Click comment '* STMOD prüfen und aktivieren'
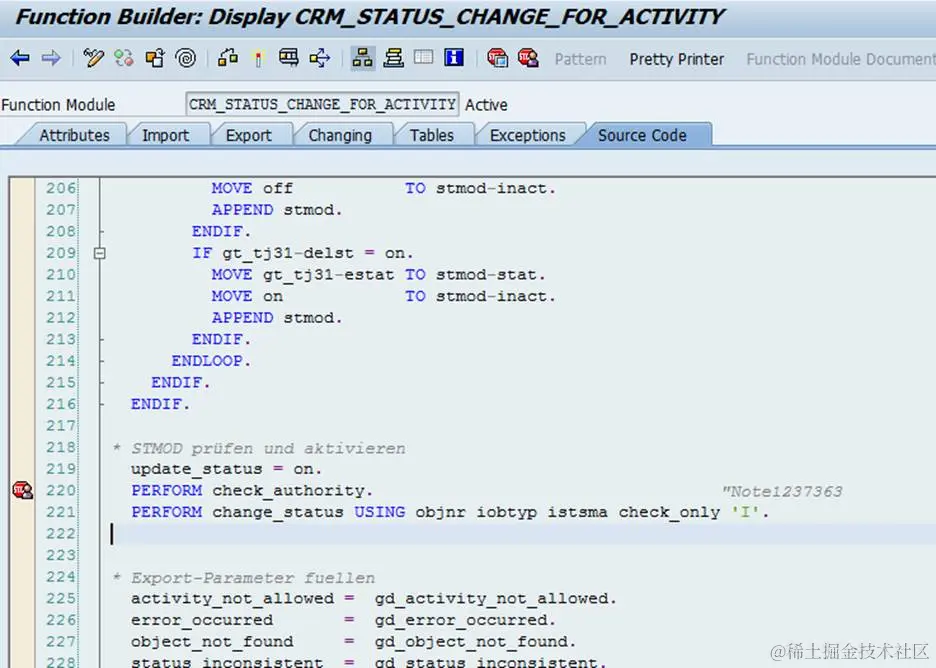This screenshot has height=668, width=936. click(259, 448)
